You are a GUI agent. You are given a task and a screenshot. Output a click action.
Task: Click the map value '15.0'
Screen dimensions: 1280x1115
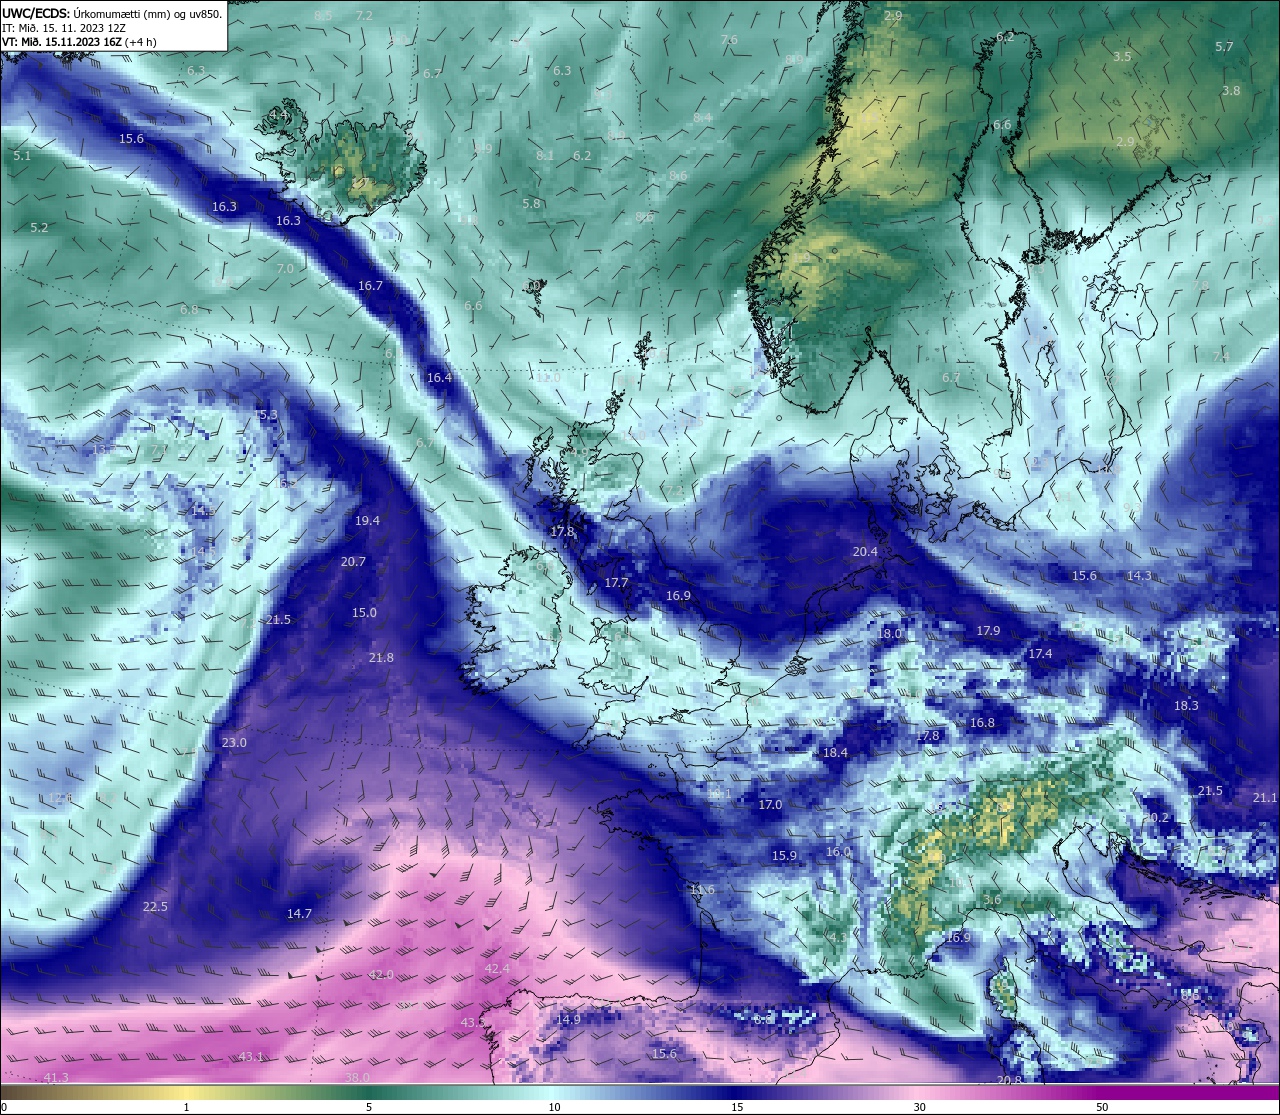tap(364, 613)
